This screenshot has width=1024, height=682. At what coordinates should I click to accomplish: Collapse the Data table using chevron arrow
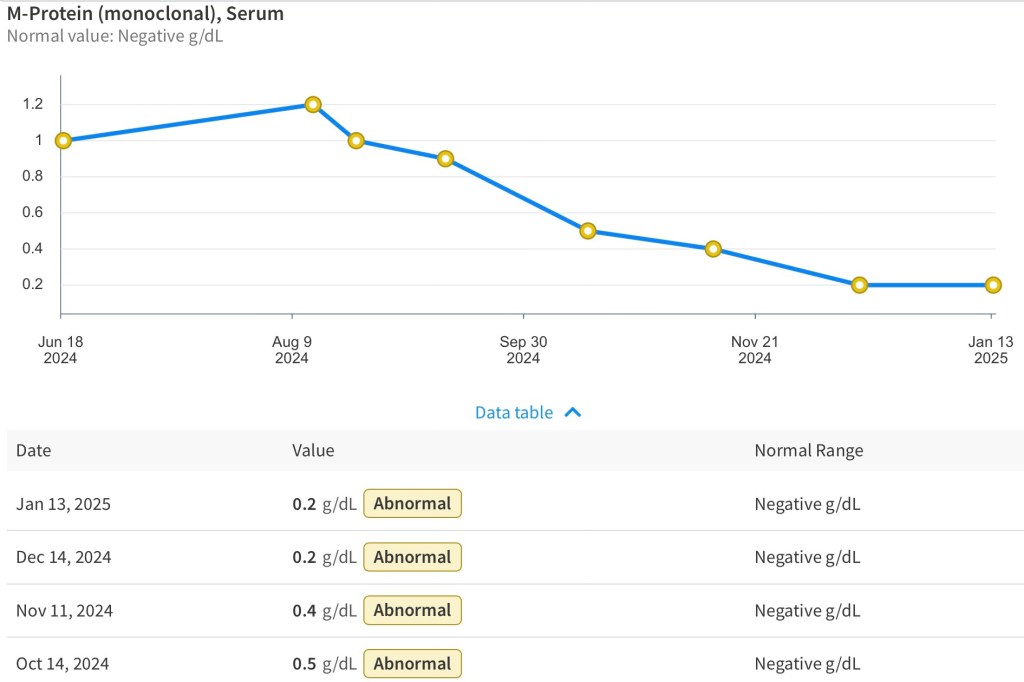(x=573, y=413)
